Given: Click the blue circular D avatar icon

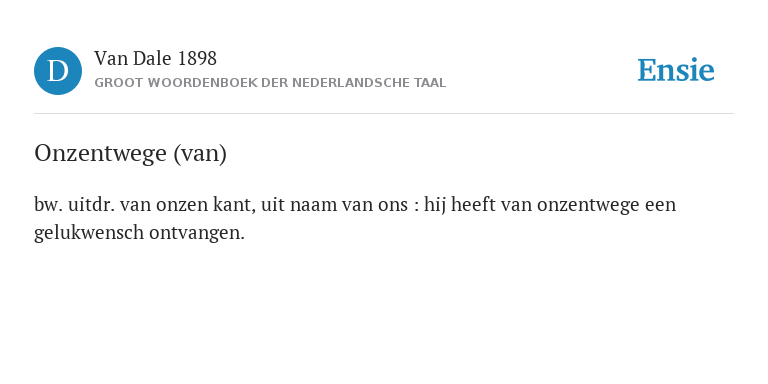Looking at the screenshot, I should [58, 71].
